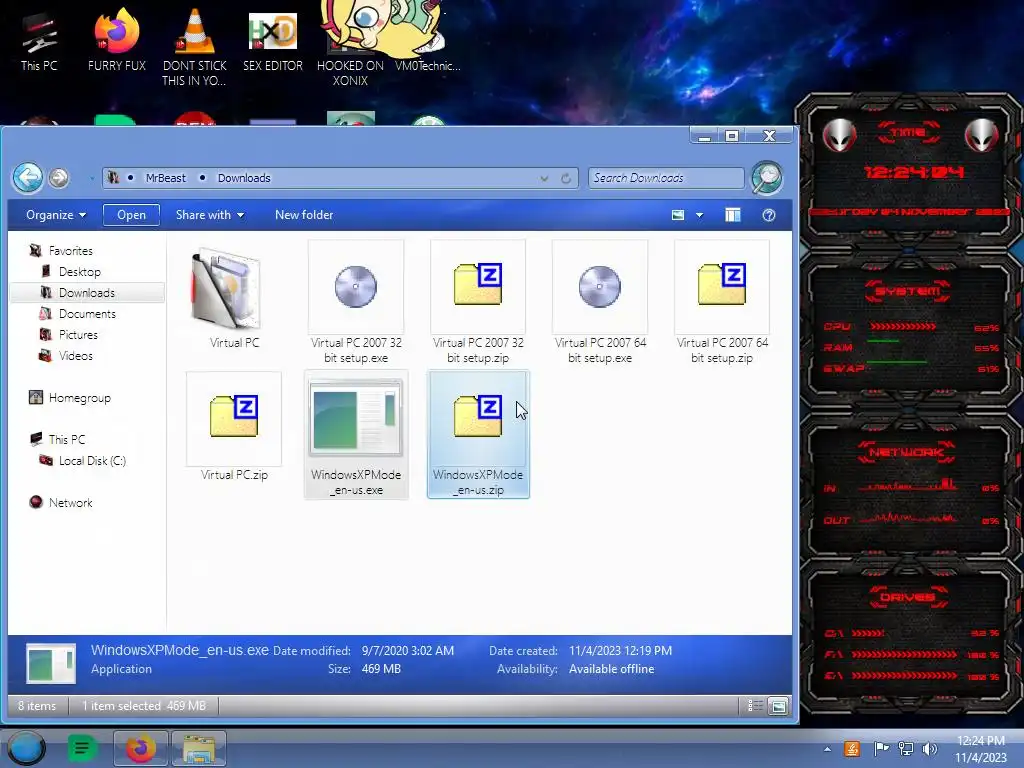This screenshot has height=768, width=1024.
Task: Open the network tray icon
Action: click(906, 749)
